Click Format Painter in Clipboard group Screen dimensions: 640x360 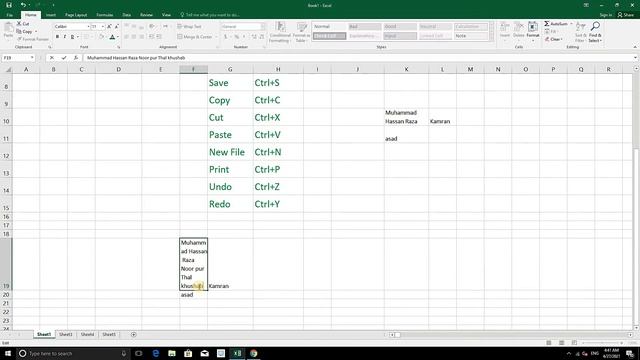[x=33, y=39]
